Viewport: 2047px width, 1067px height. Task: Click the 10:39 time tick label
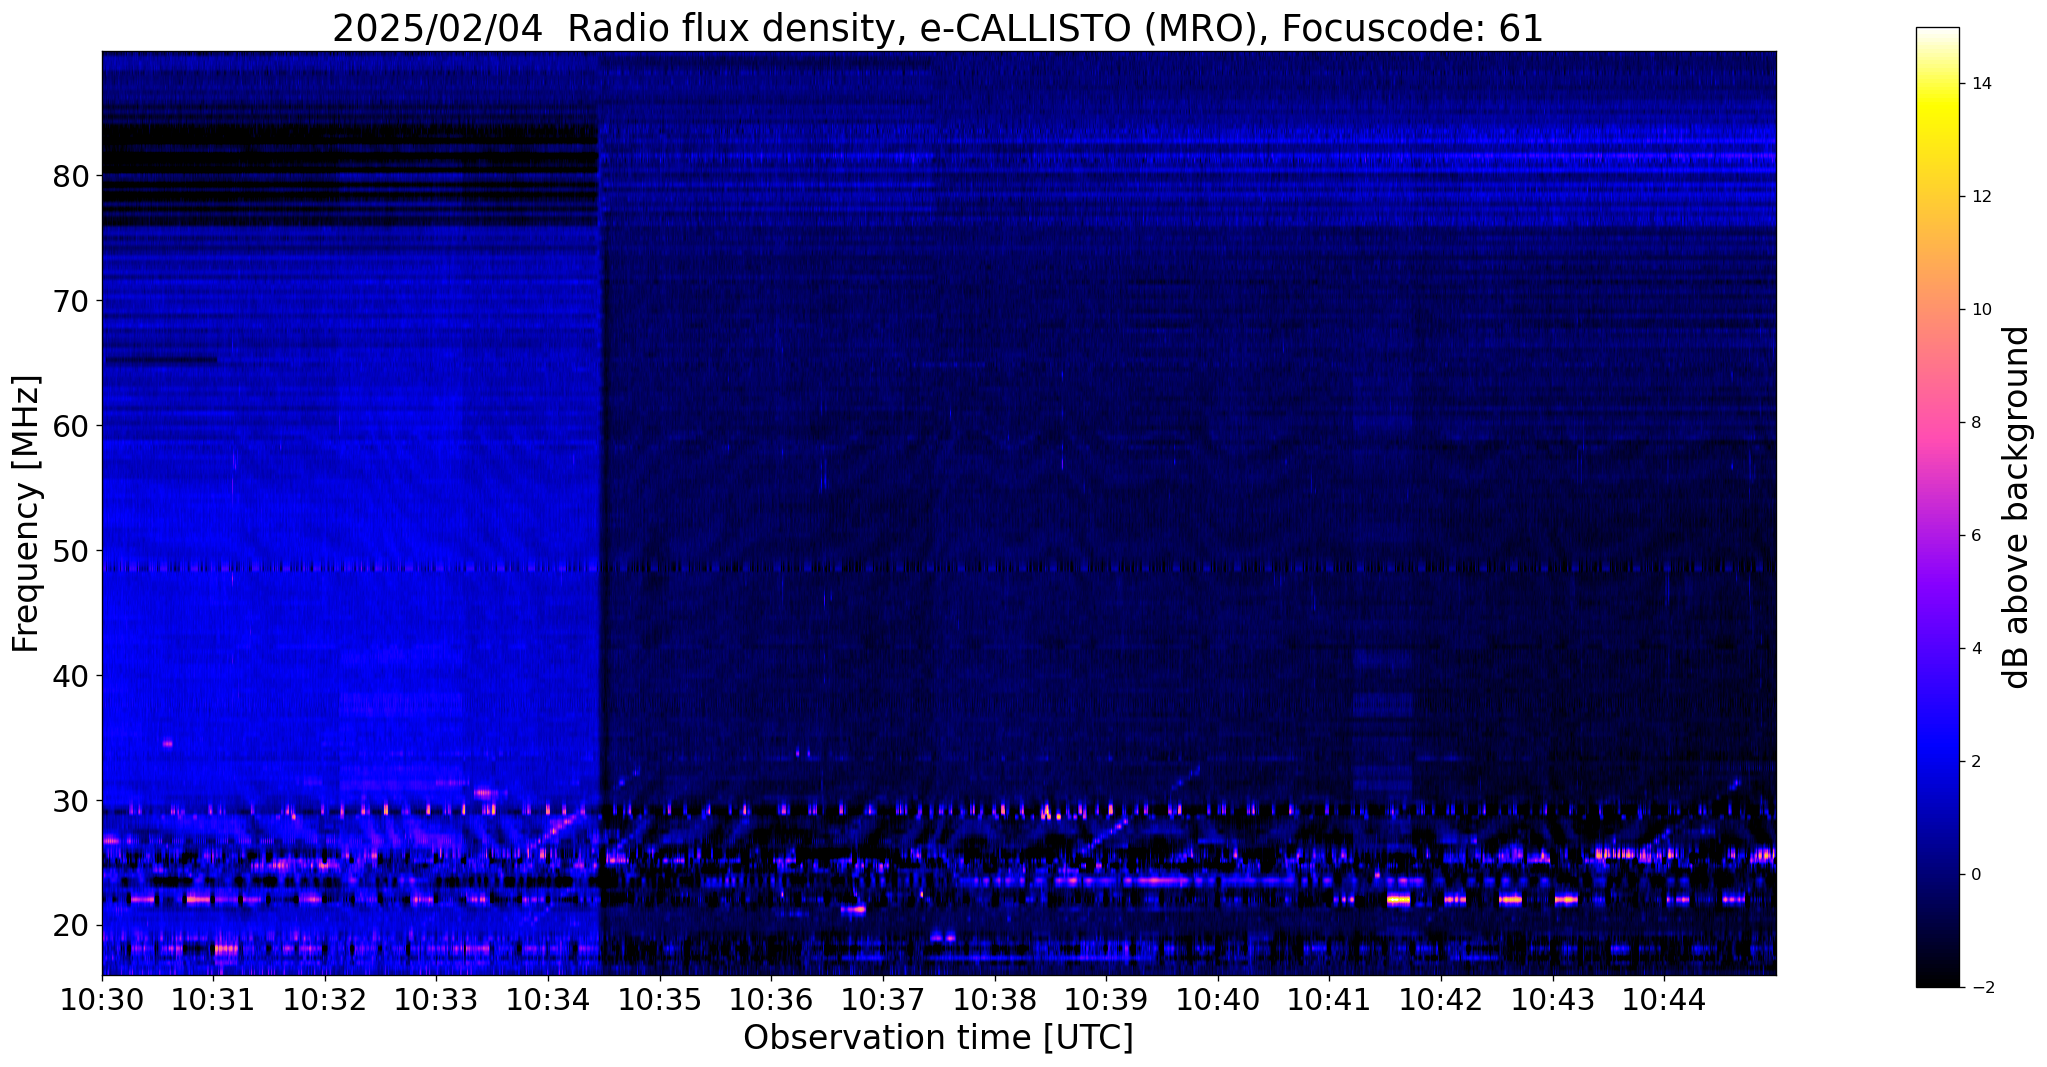coord(1106,999)
